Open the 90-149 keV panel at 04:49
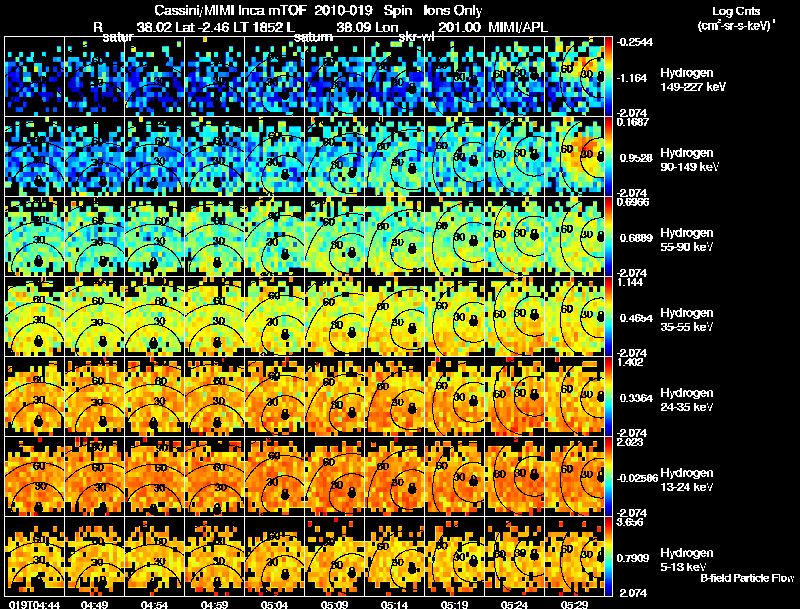 (x=94, y=157)
